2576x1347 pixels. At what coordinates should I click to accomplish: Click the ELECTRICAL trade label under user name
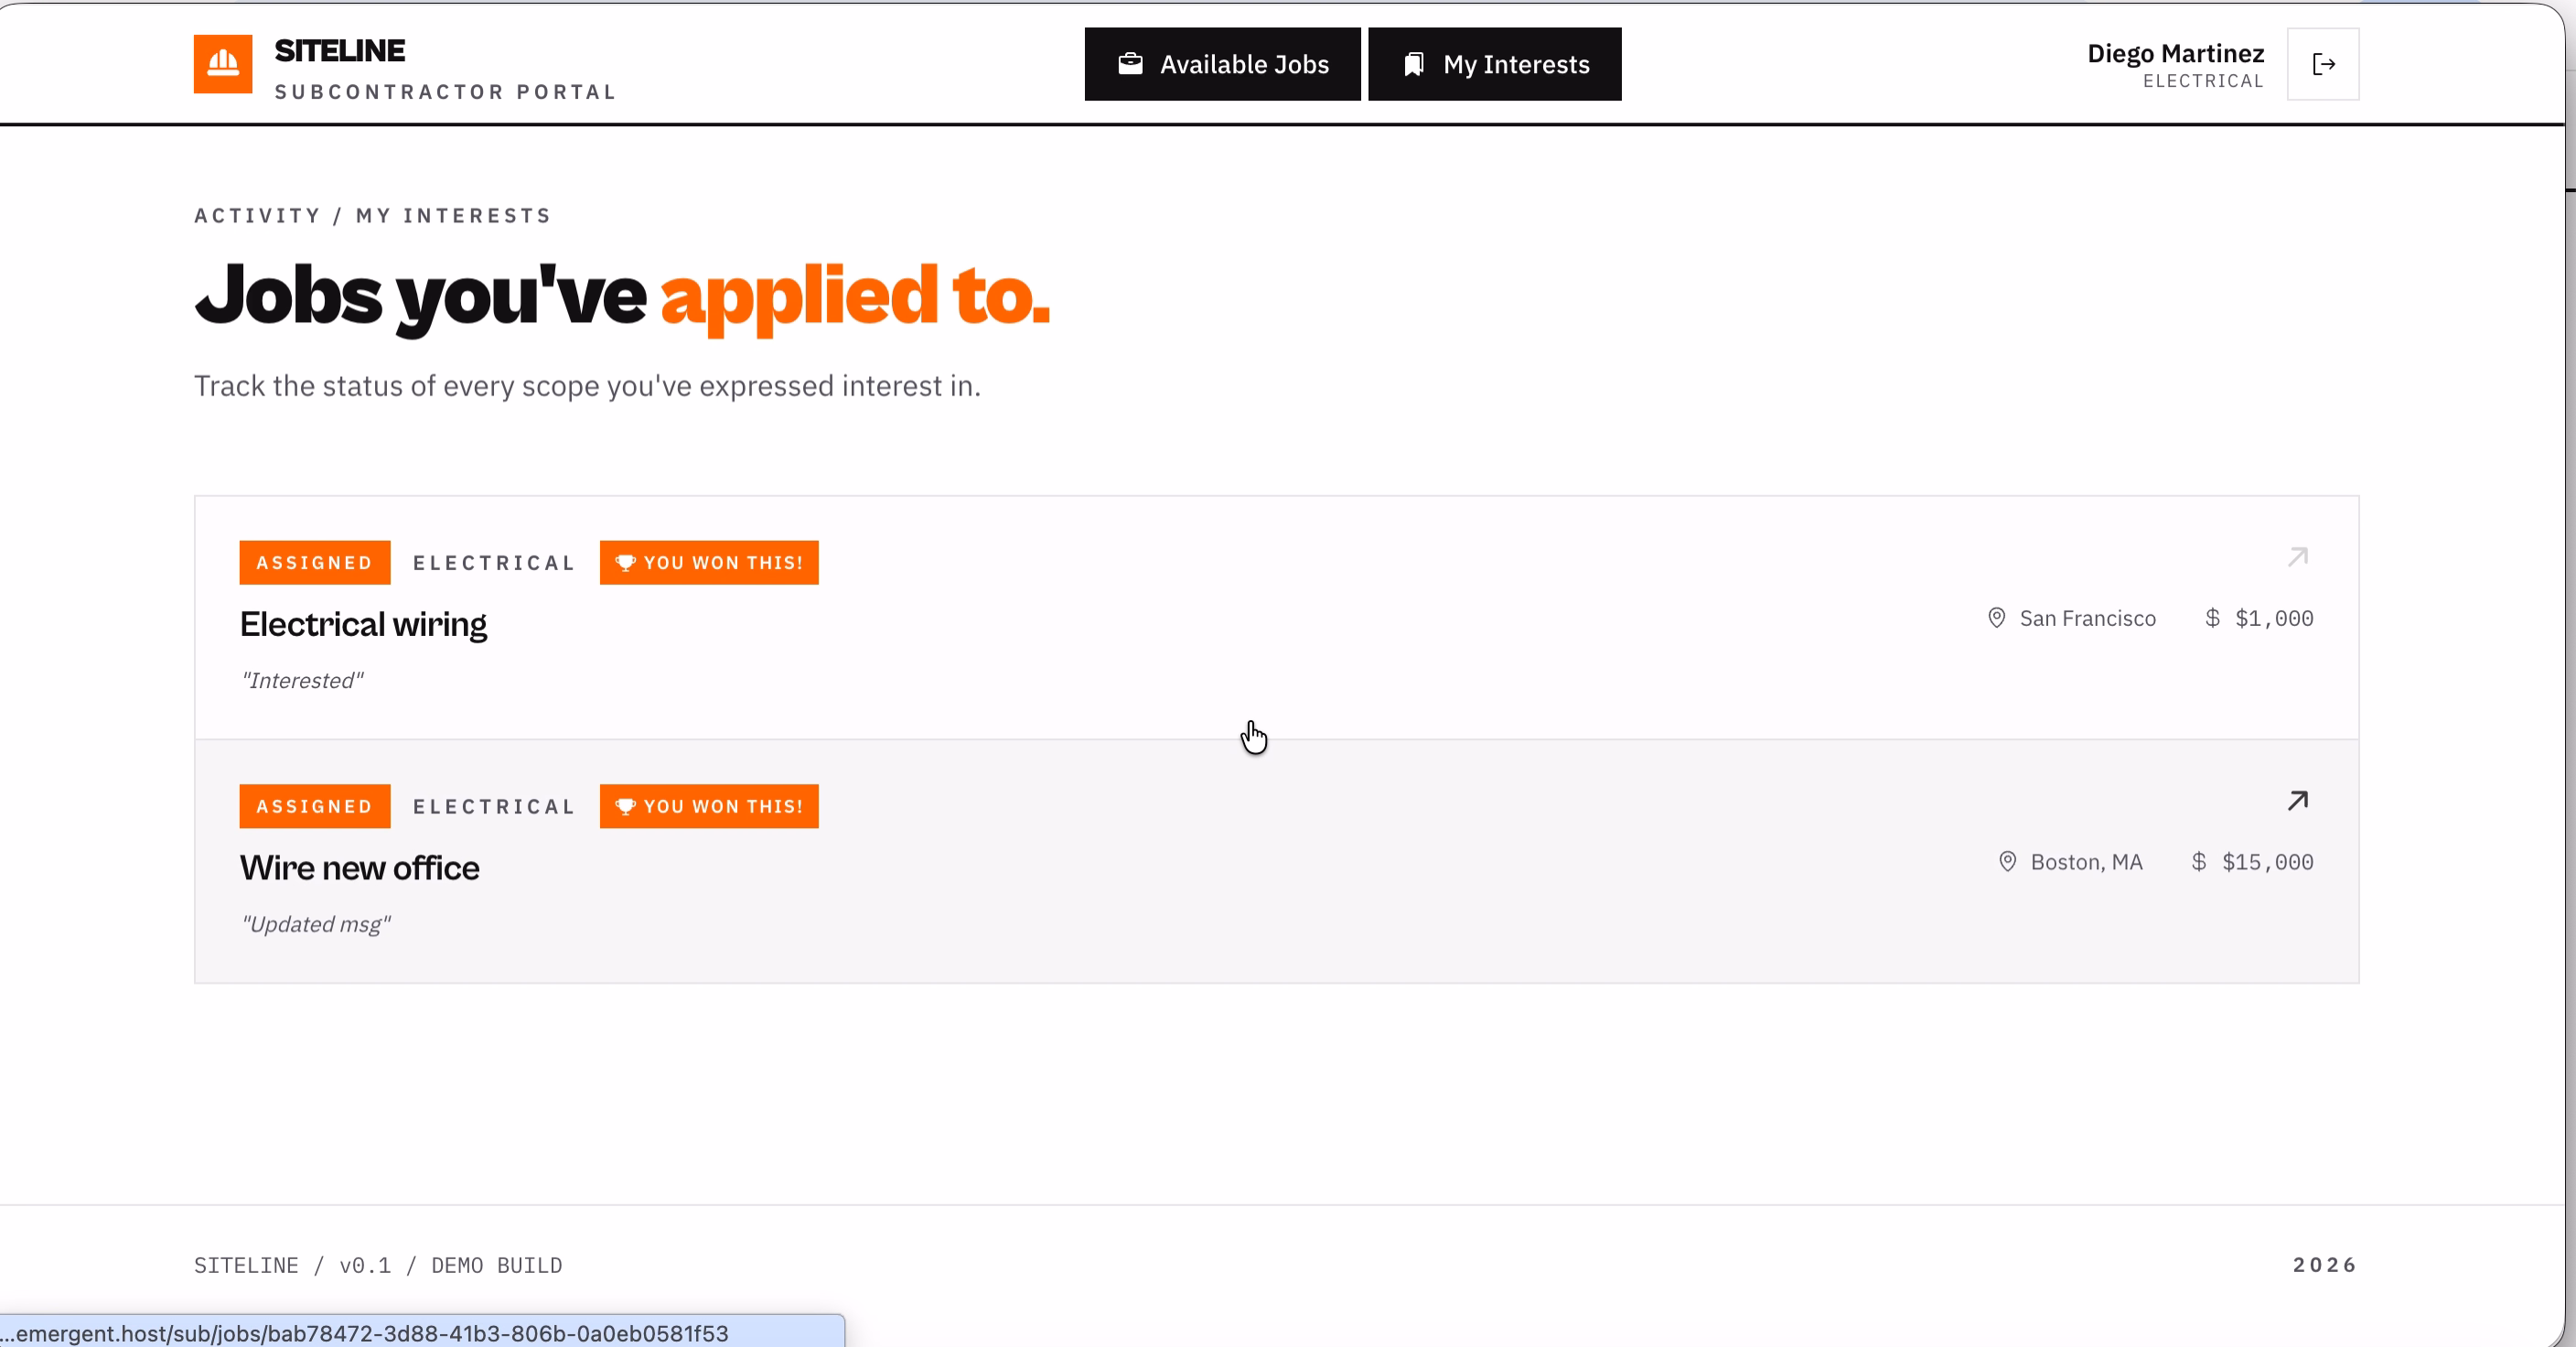(x=2202, y=81)
